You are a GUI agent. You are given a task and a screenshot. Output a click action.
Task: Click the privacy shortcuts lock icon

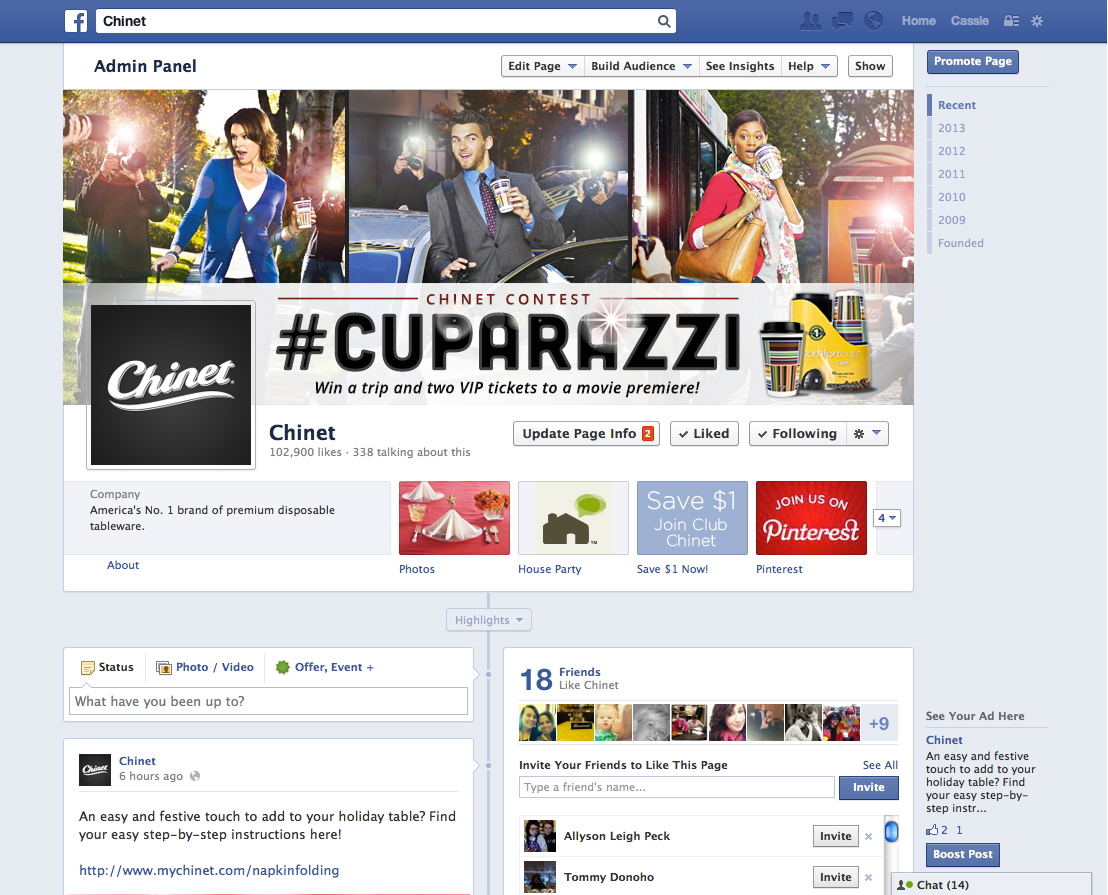[1011, 21]
